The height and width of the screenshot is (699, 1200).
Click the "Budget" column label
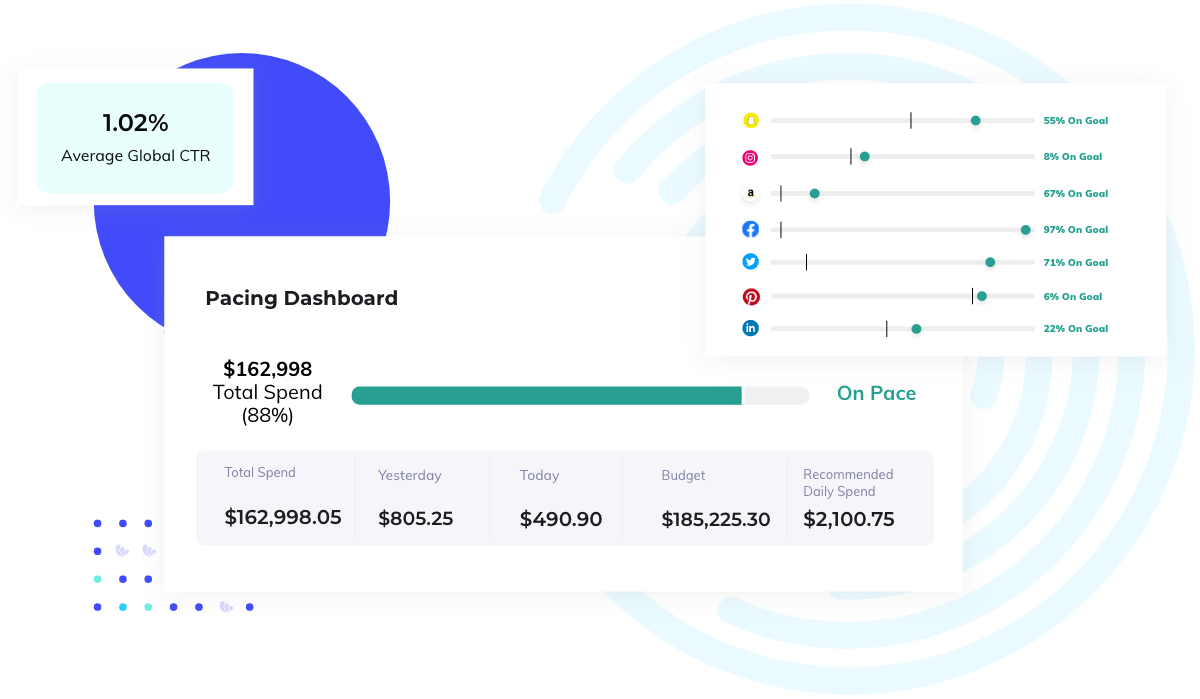point(685,476)
